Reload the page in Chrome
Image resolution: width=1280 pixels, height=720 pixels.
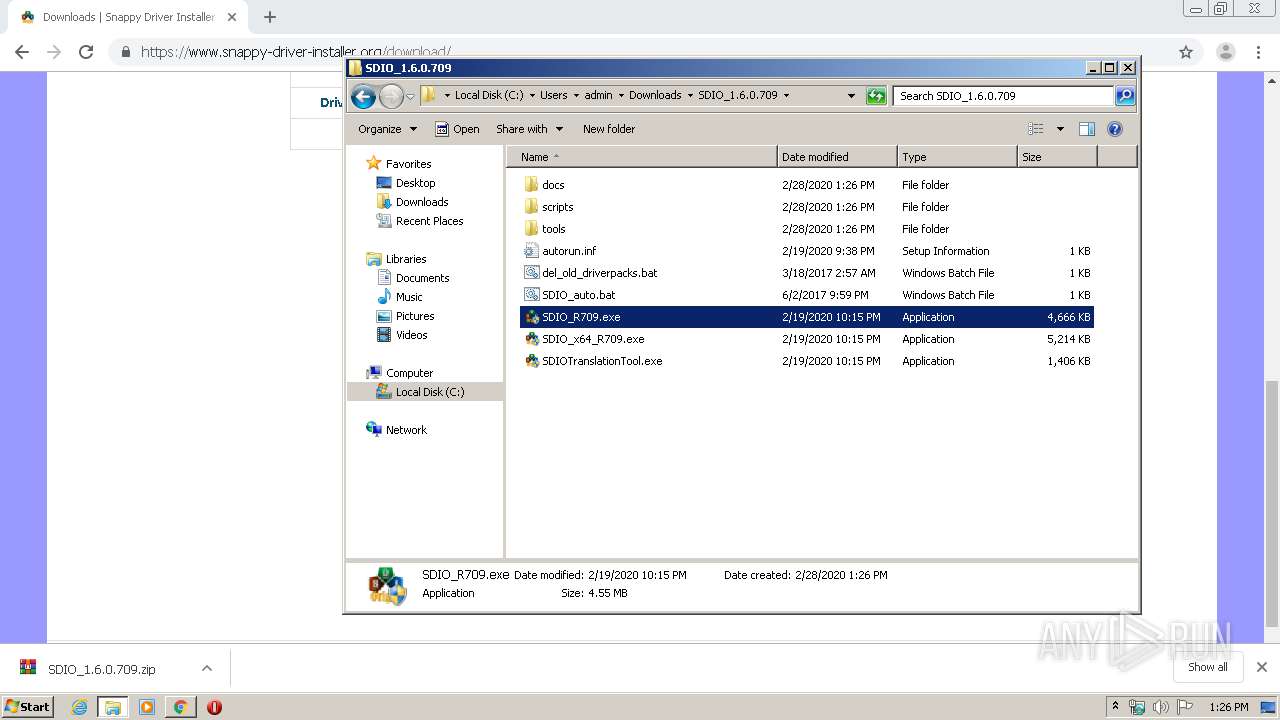coord(86,52)
